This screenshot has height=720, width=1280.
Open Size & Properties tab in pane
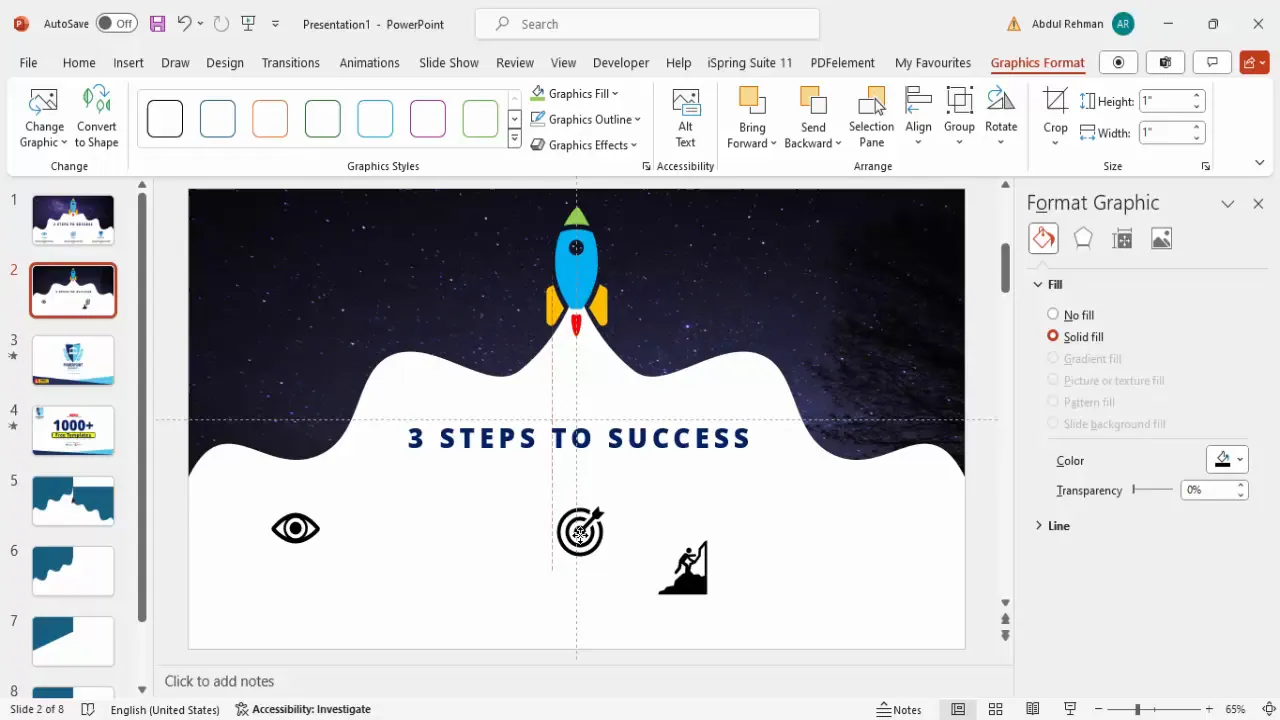[x=1122, y=238]
